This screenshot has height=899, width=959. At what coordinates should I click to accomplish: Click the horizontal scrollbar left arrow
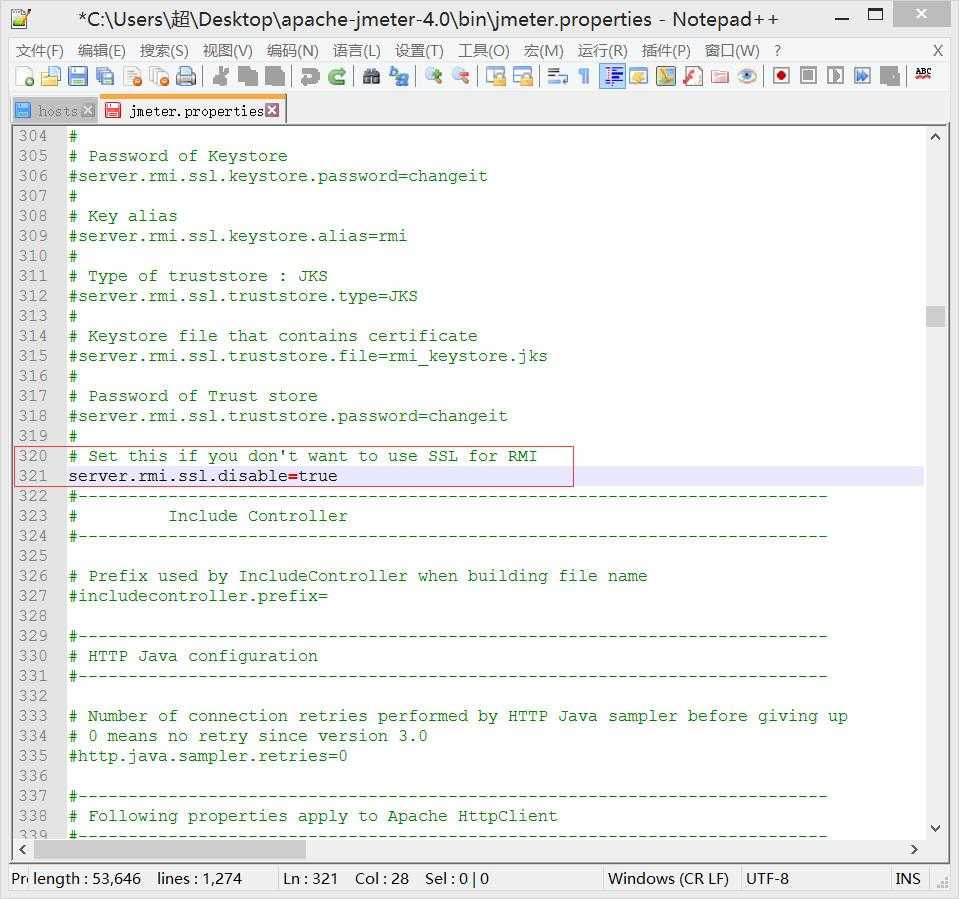pyautogui.click(x=23, y=849)
